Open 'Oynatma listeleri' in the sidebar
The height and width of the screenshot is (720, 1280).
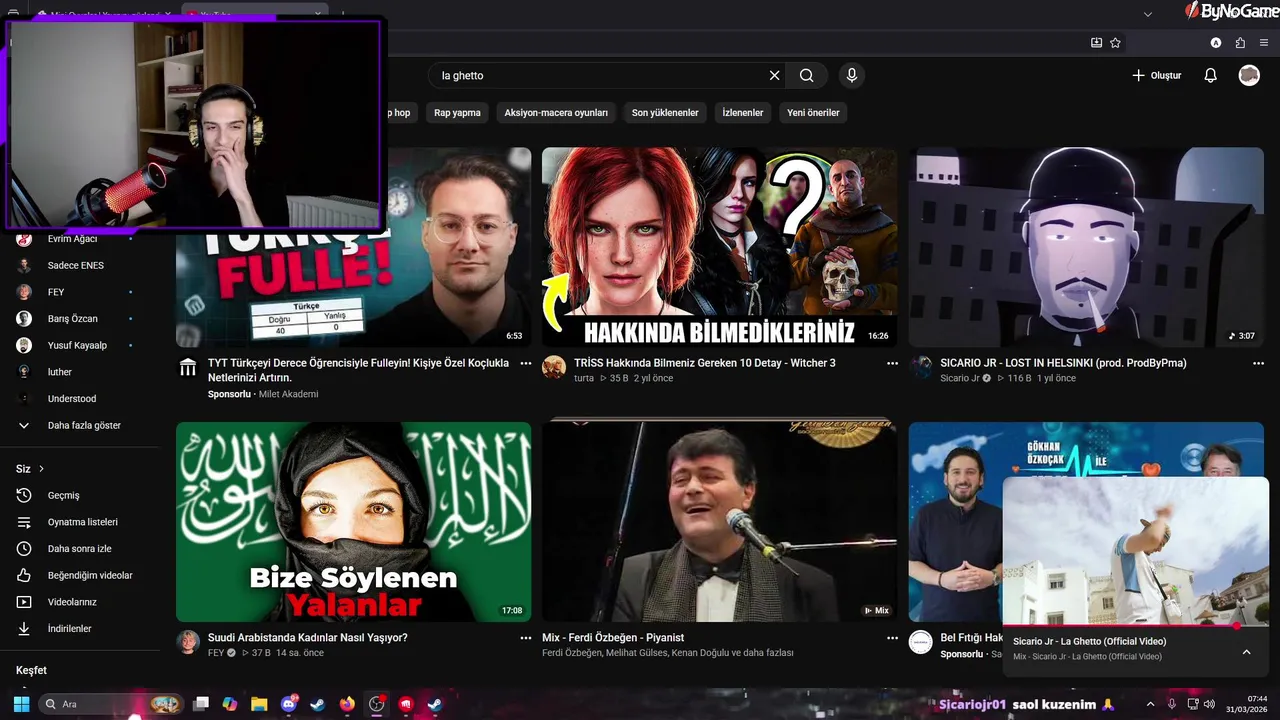80,522
